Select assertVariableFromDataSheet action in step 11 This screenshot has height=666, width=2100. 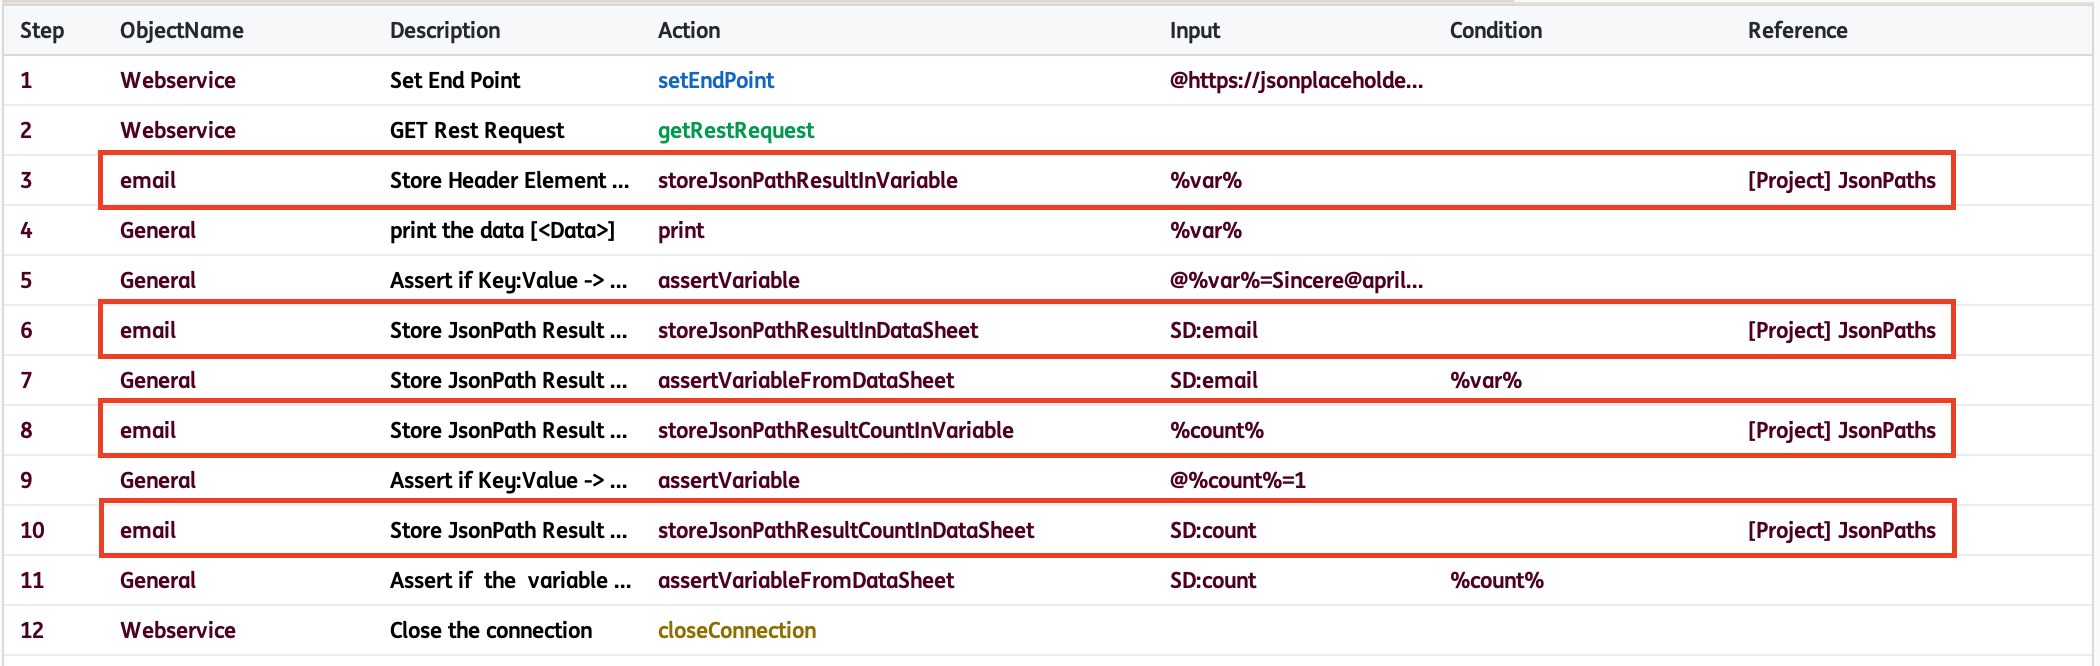806,580
